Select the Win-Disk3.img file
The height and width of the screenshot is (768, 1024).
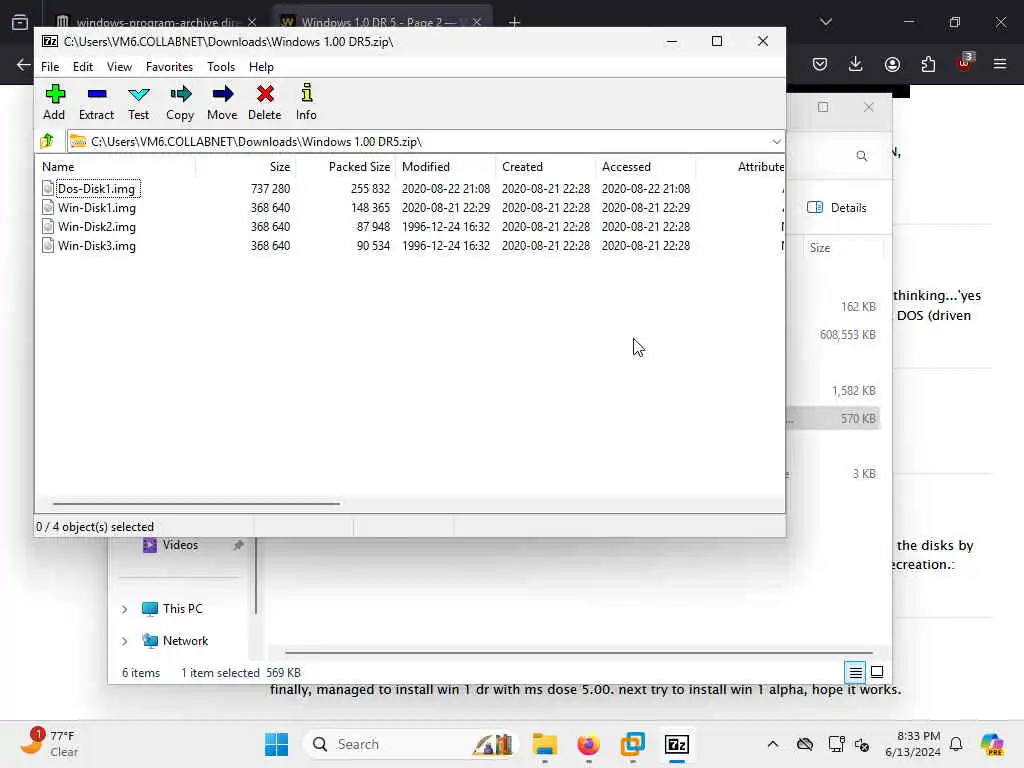(97, 246)
